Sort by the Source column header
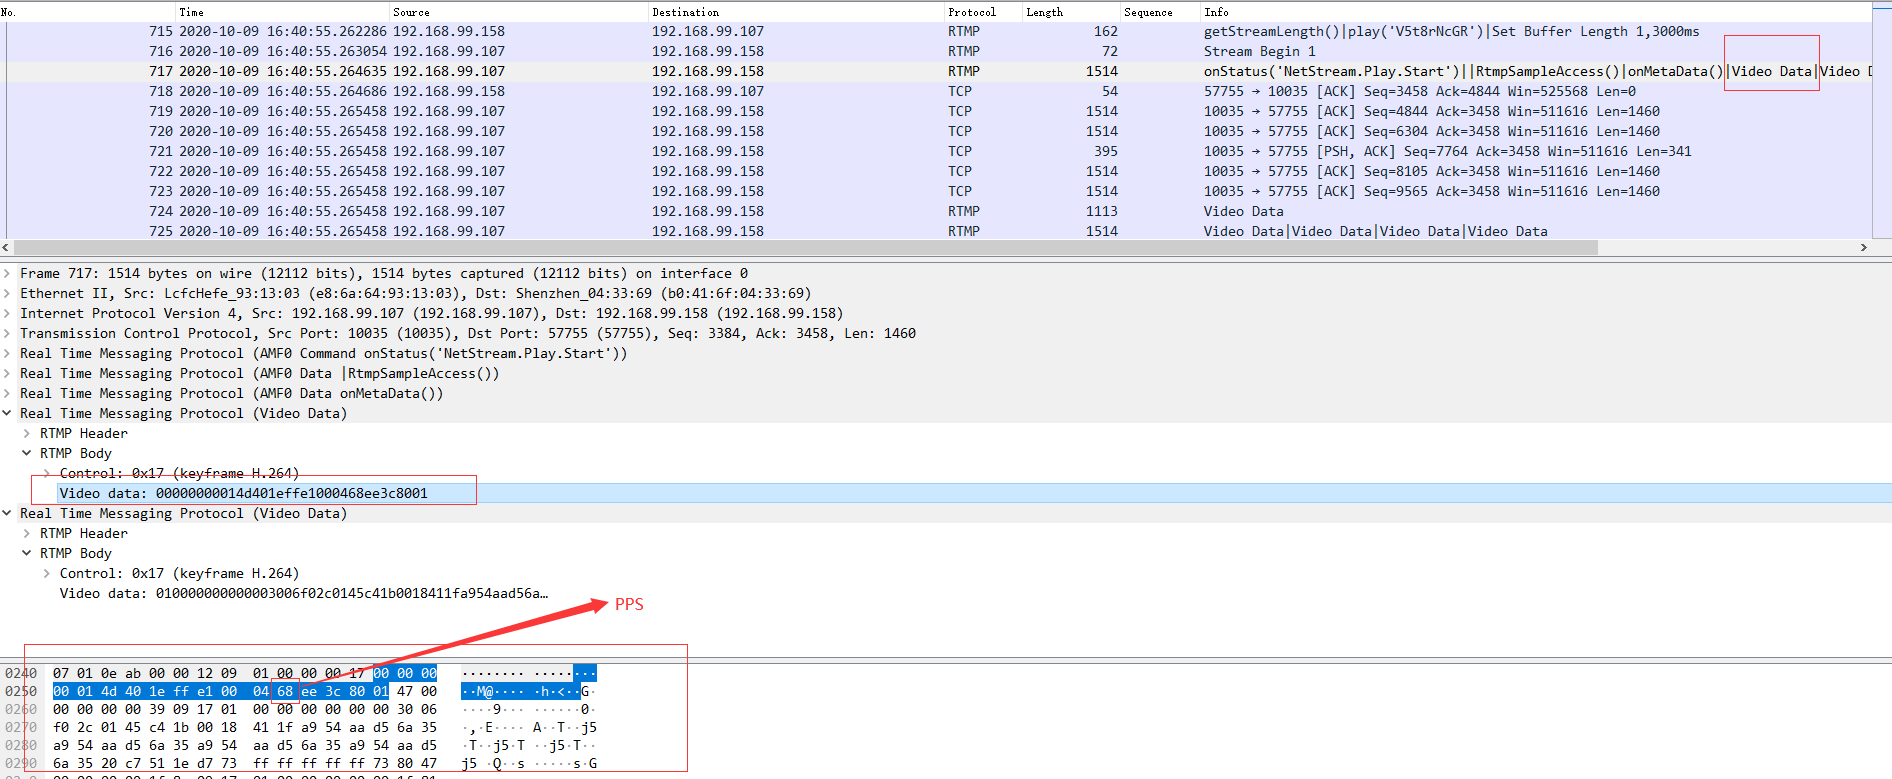 [411, 12]
